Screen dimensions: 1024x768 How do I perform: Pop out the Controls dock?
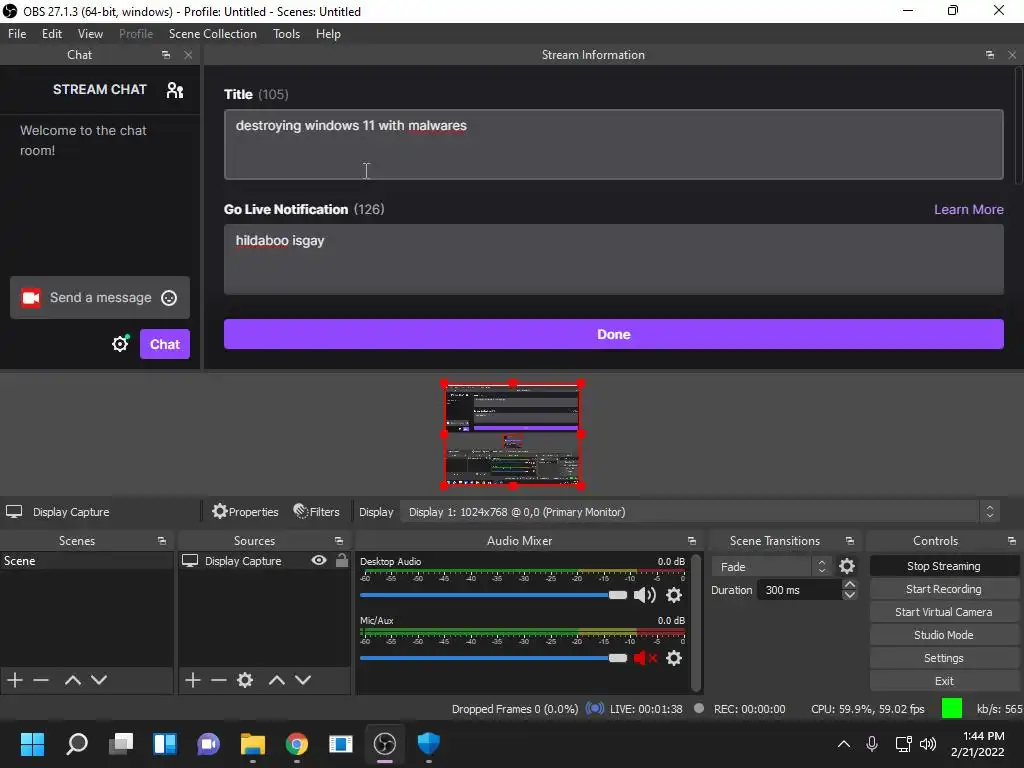[1012, 541]
